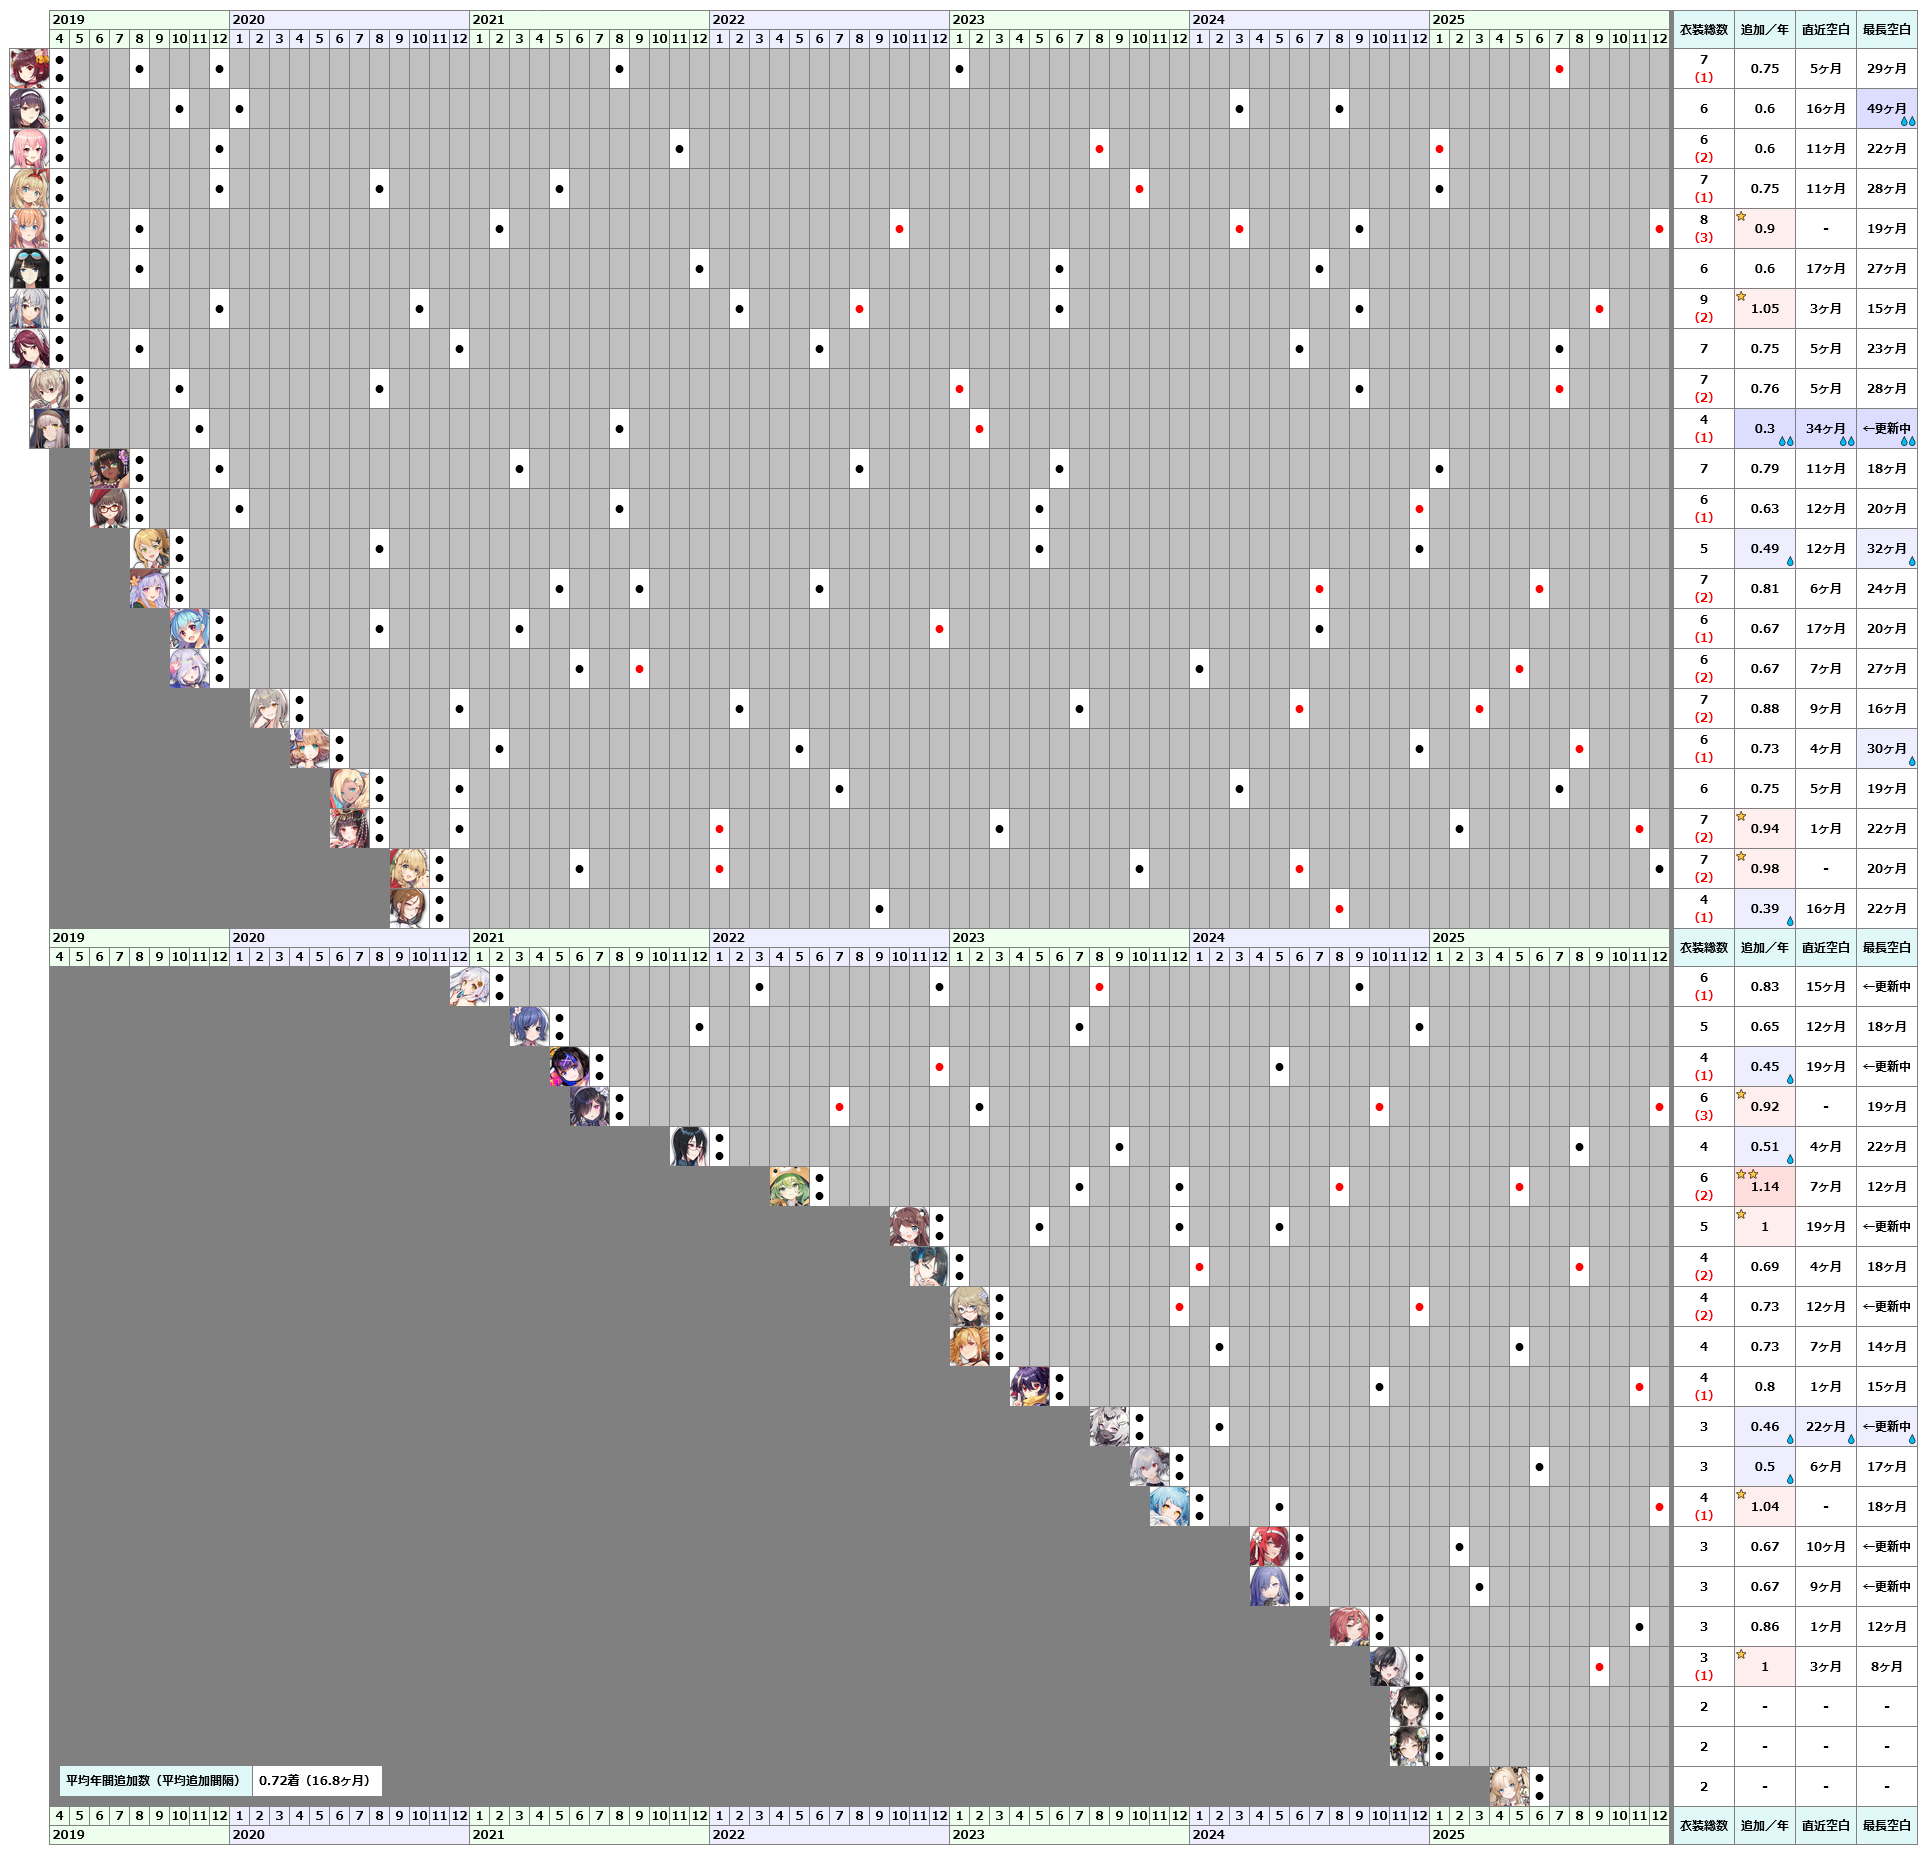Select the white tiger-eared character avatar
Viewport: 1928px width, 1855px height.
pos(1109,1427)
